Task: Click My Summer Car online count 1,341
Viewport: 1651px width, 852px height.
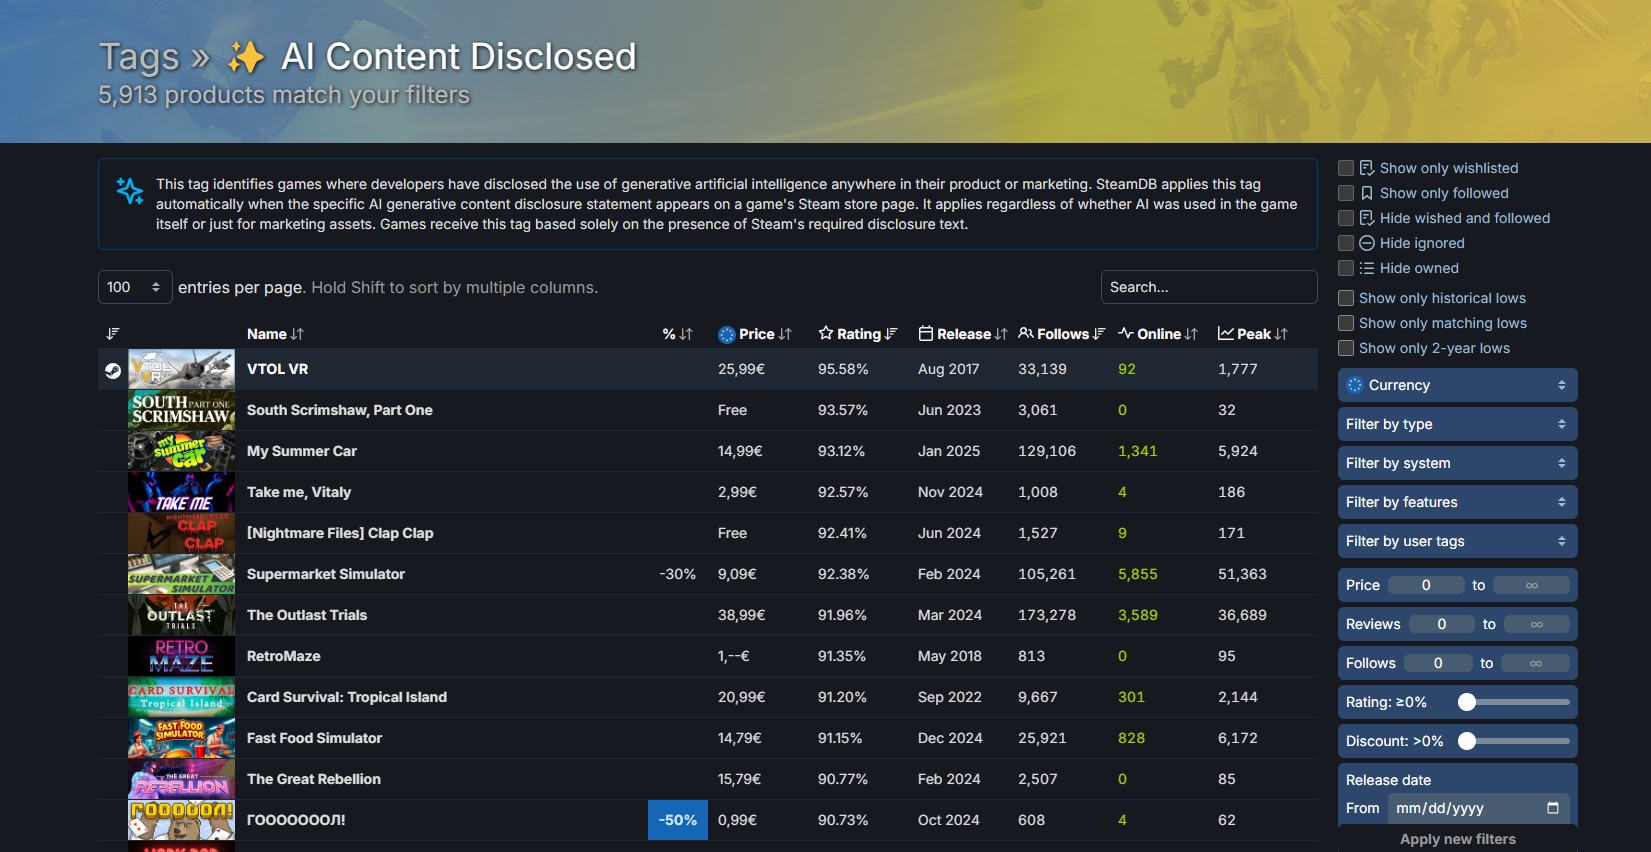Action: click(x=1138, y=451)
